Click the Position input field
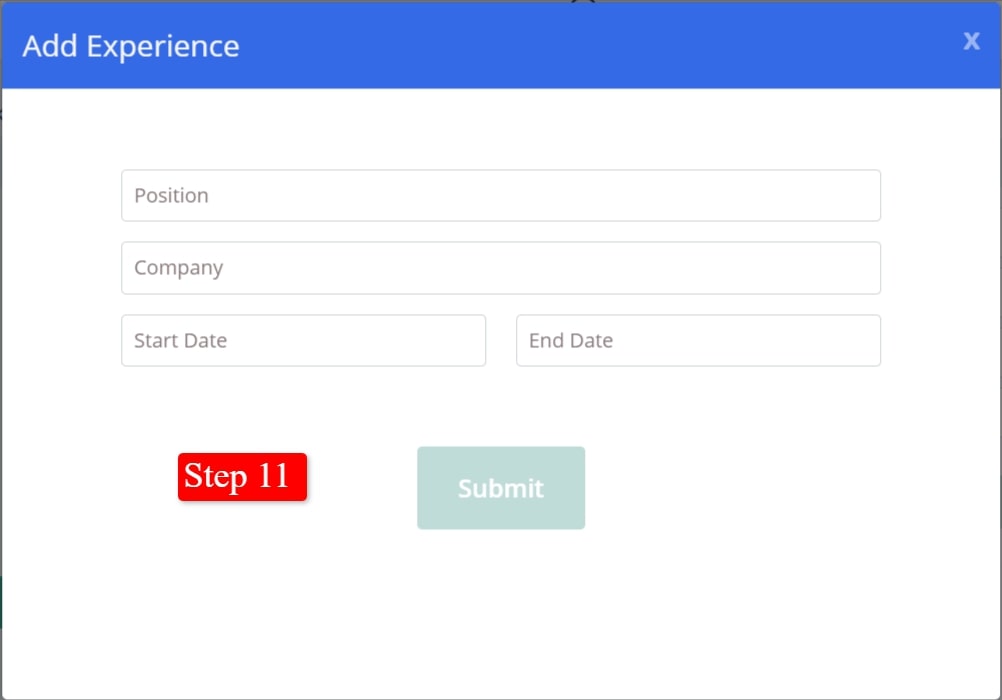This screenshot has width=1002, height=700. tap(500, 195)
